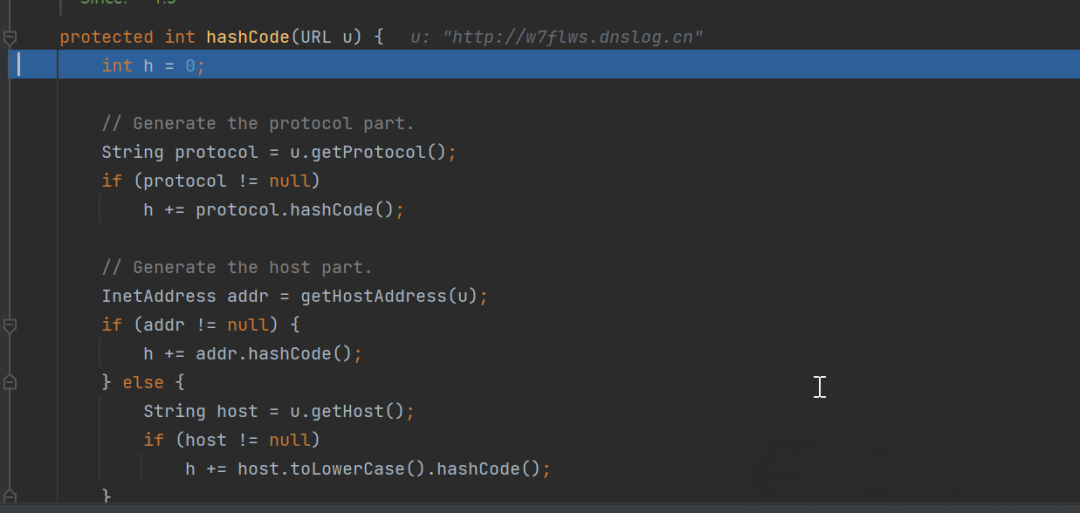The width and height of the screenshot is (1080, 513).
Task: Click the InetAddress type name
Action: (159, 296)
